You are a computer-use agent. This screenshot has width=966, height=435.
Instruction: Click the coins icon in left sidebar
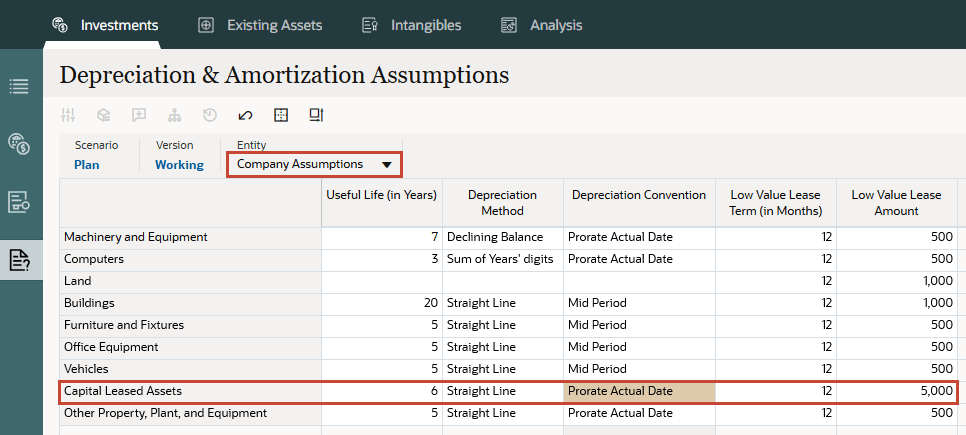tap(19, 143)
